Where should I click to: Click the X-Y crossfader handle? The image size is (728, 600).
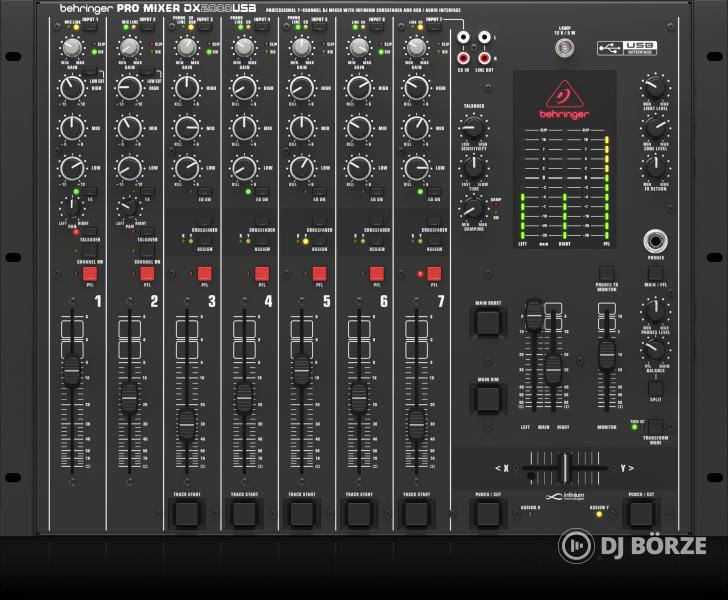click(565, 468)
